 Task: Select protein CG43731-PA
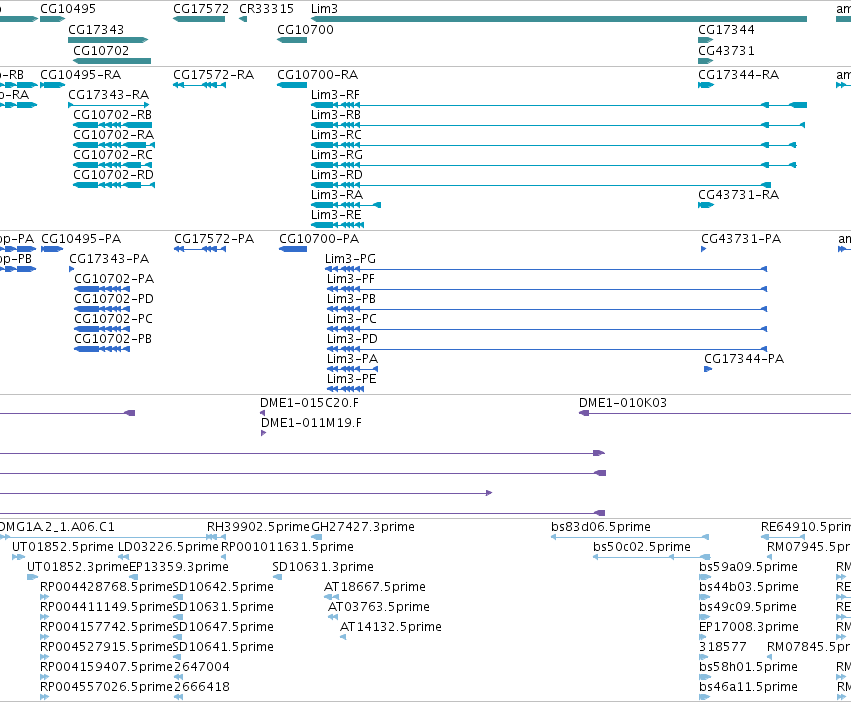741,239
